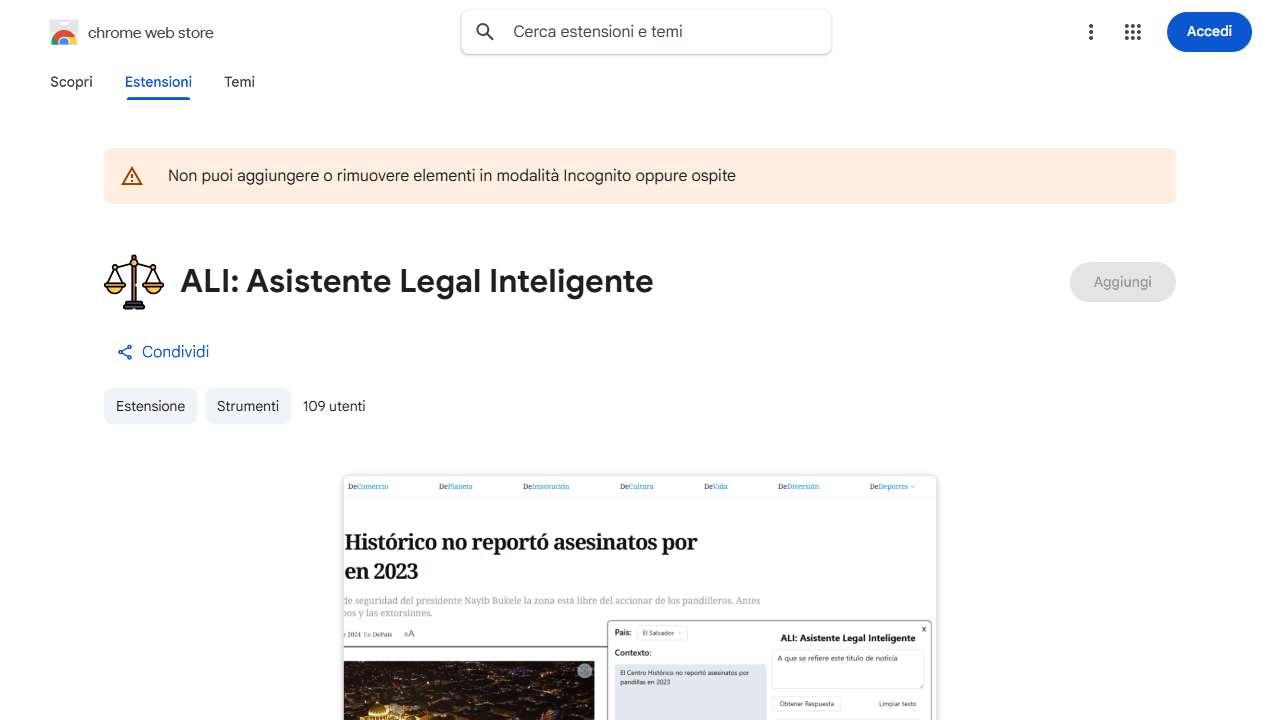Viewport: 1280px width, 720px height.
Task: Open the three-dot more options menu
Action: tap(1091, 32)
